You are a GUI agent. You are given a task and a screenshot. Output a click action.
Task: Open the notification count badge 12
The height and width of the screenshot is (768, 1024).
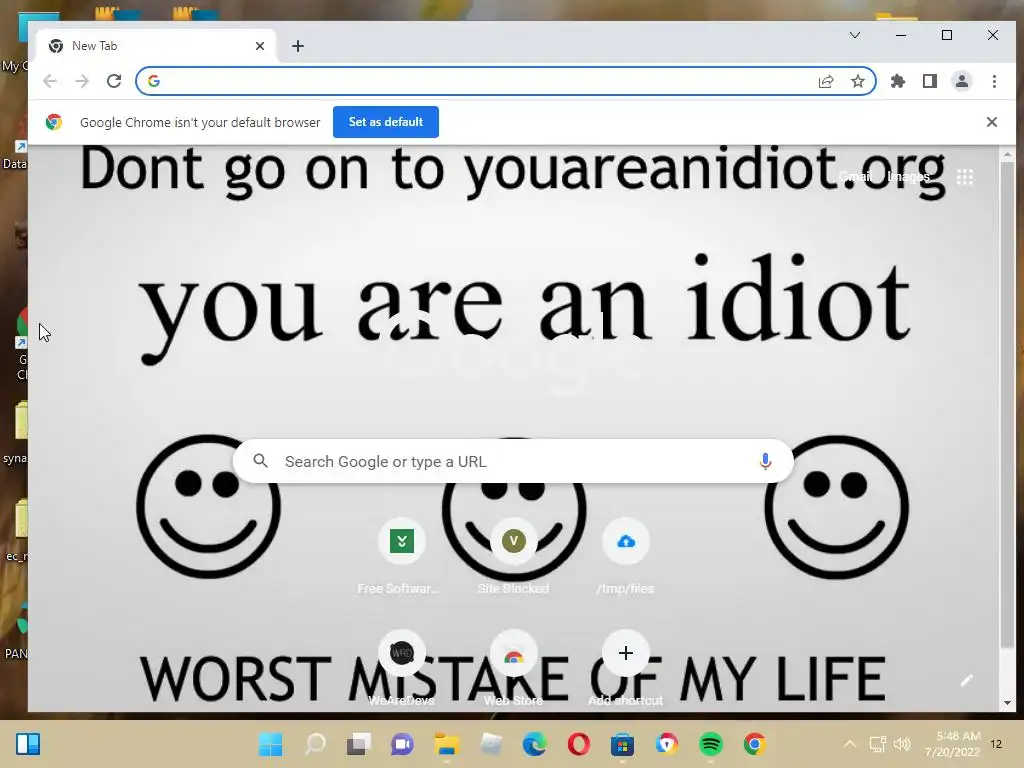[996, 744]
